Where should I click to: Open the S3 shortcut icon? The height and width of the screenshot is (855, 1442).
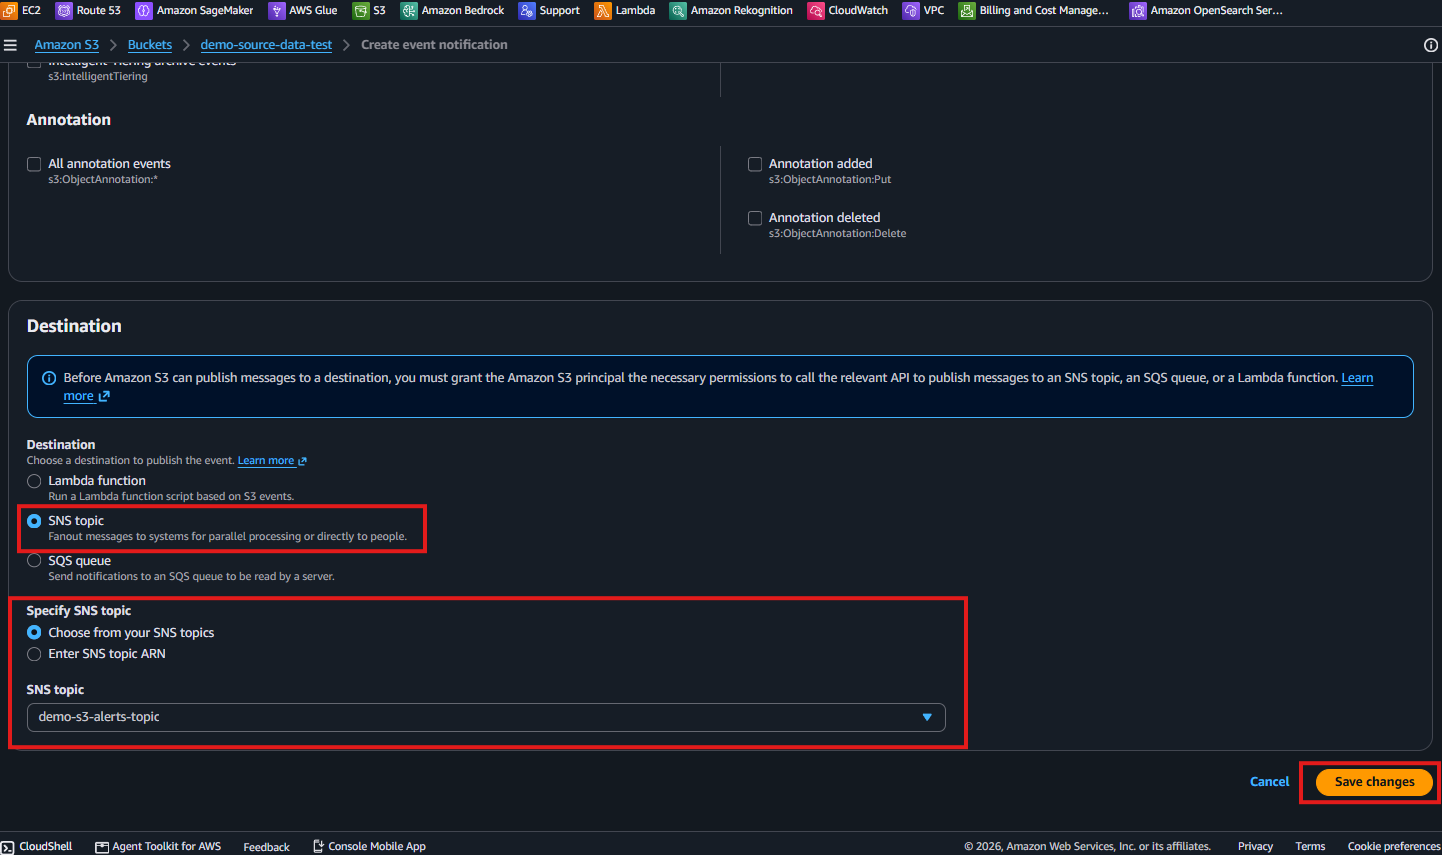361,11
